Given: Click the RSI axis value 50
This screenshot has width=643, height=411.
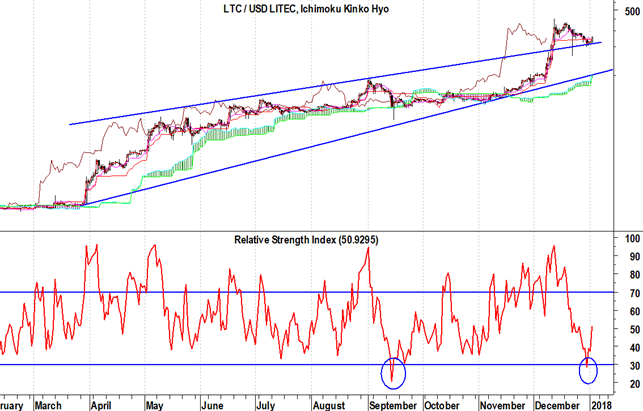Looking at the screenshot, I should point(634,329).
